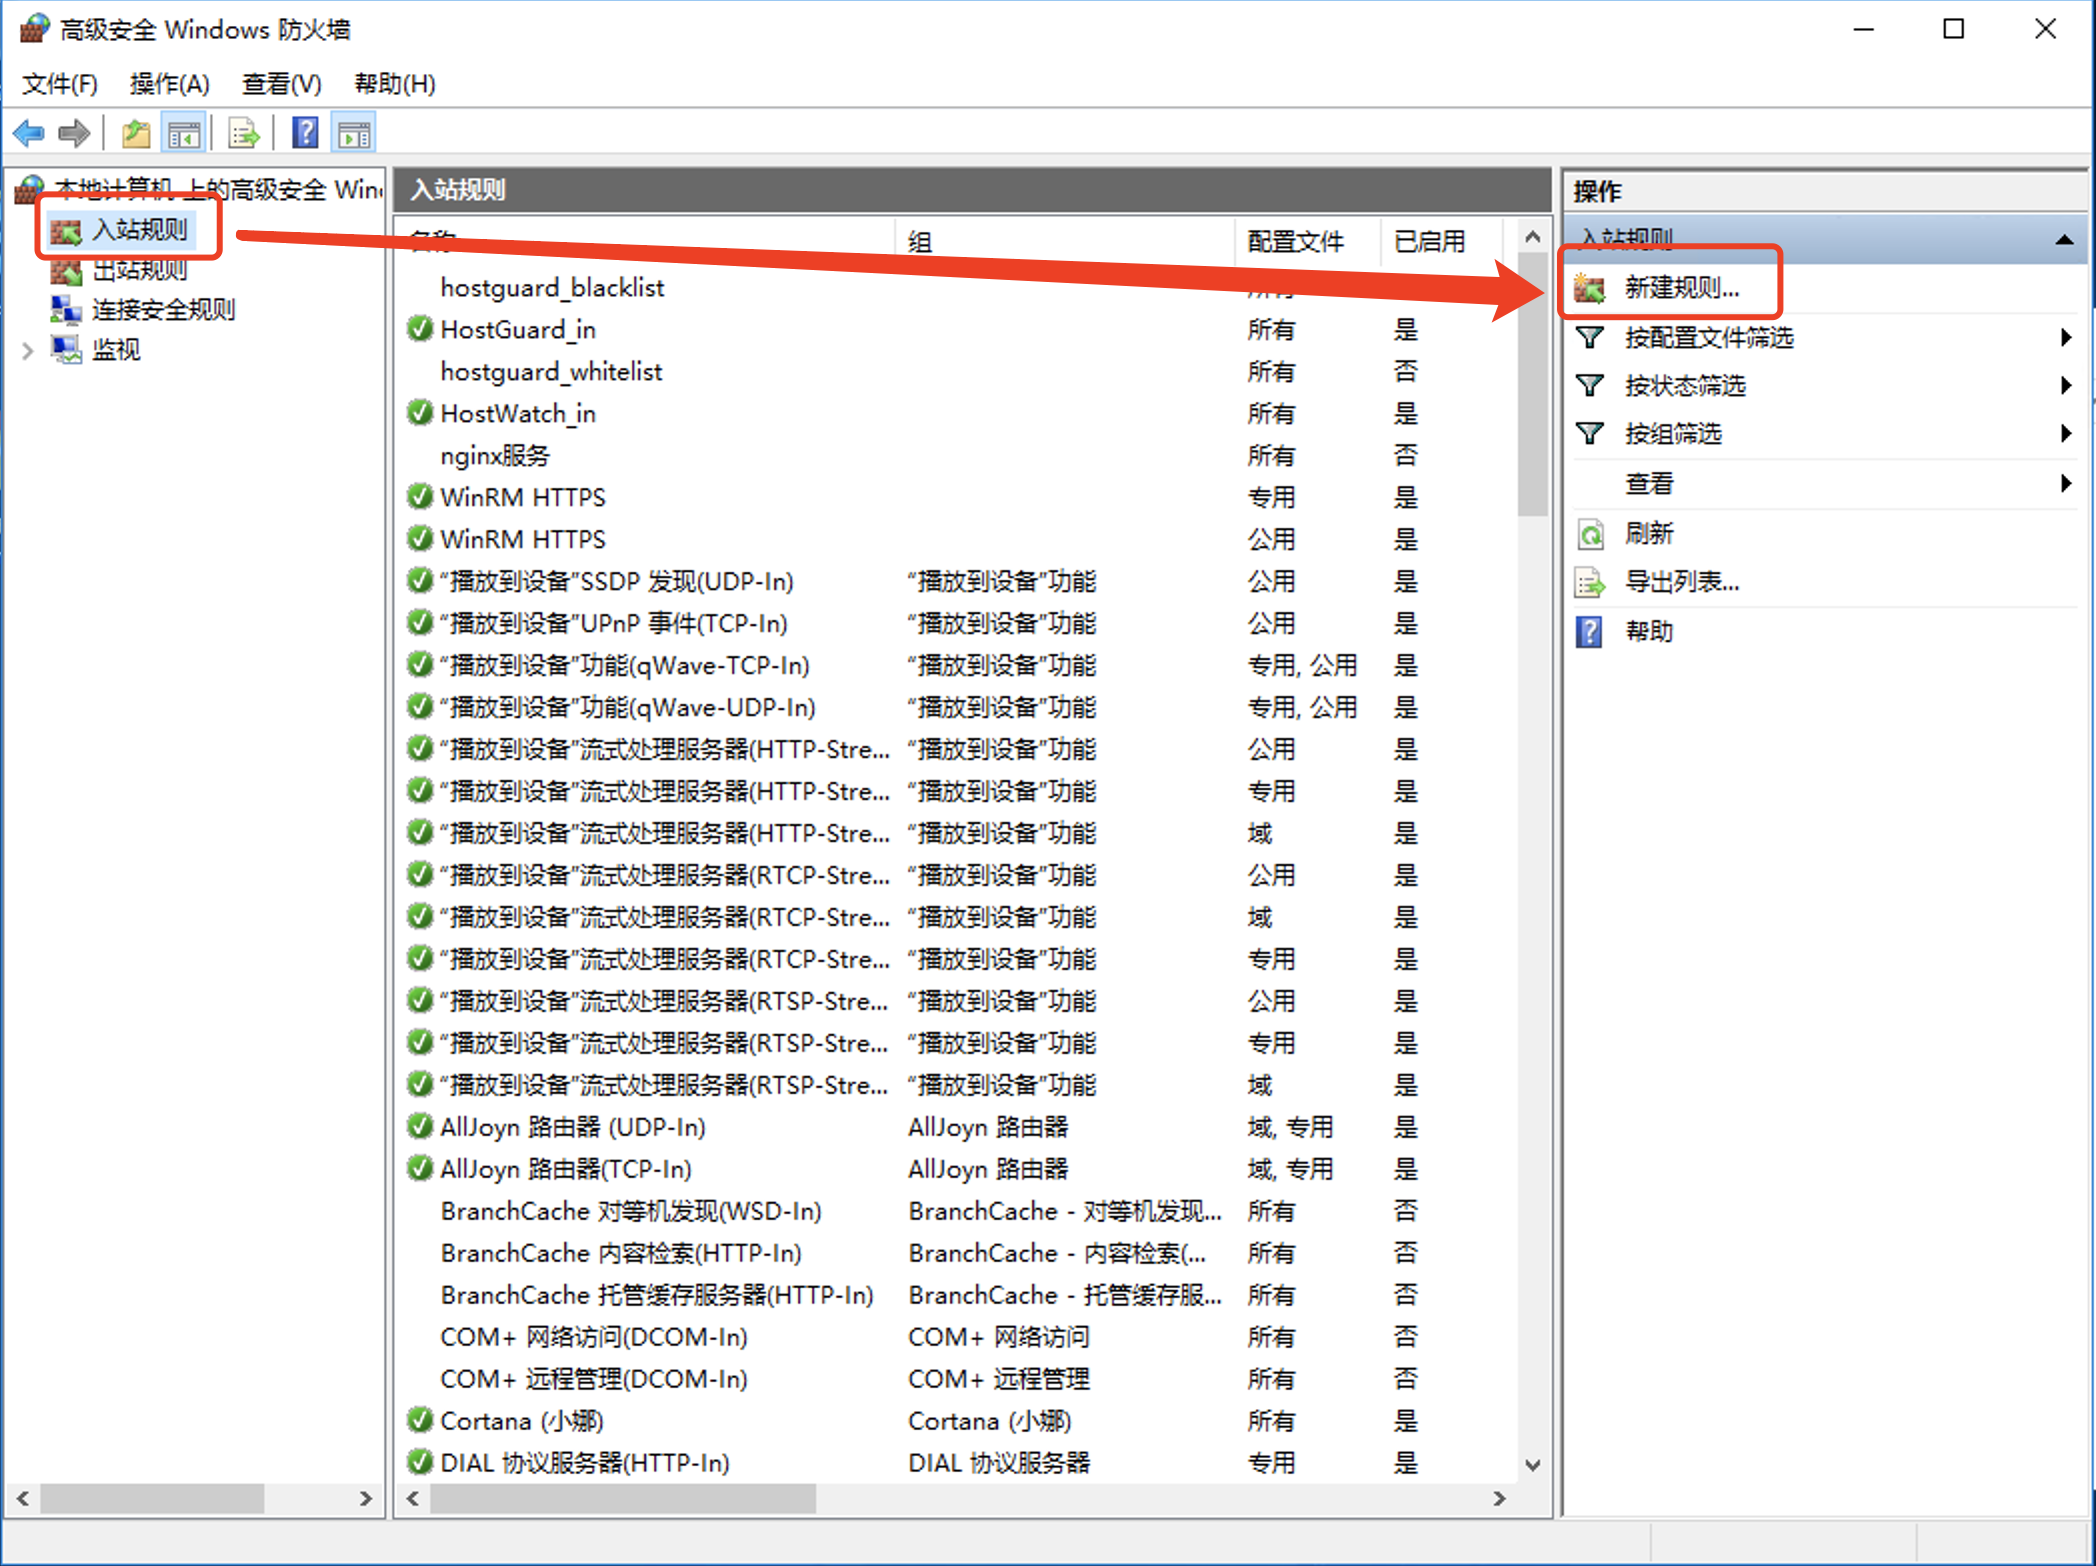Click rule list vertical scrollbar down arrow
This screenshot has width=2096, height=1566.
click(x=1533, y=1465)
